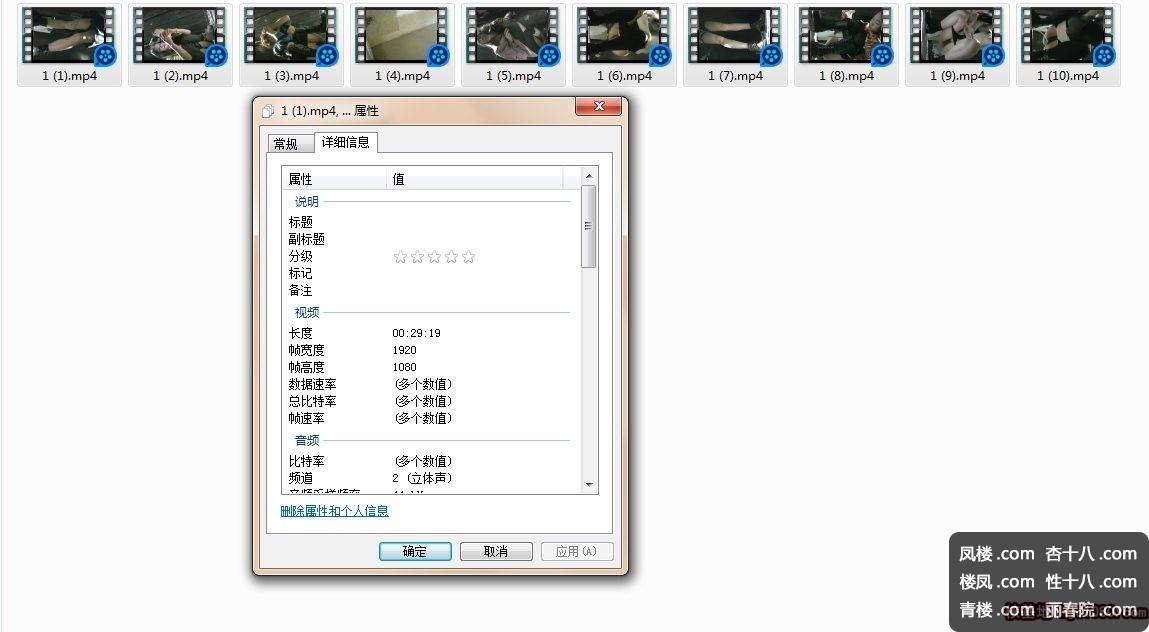Click the 属性 column header
1149x632 pixels.
[x=335, y=179]
